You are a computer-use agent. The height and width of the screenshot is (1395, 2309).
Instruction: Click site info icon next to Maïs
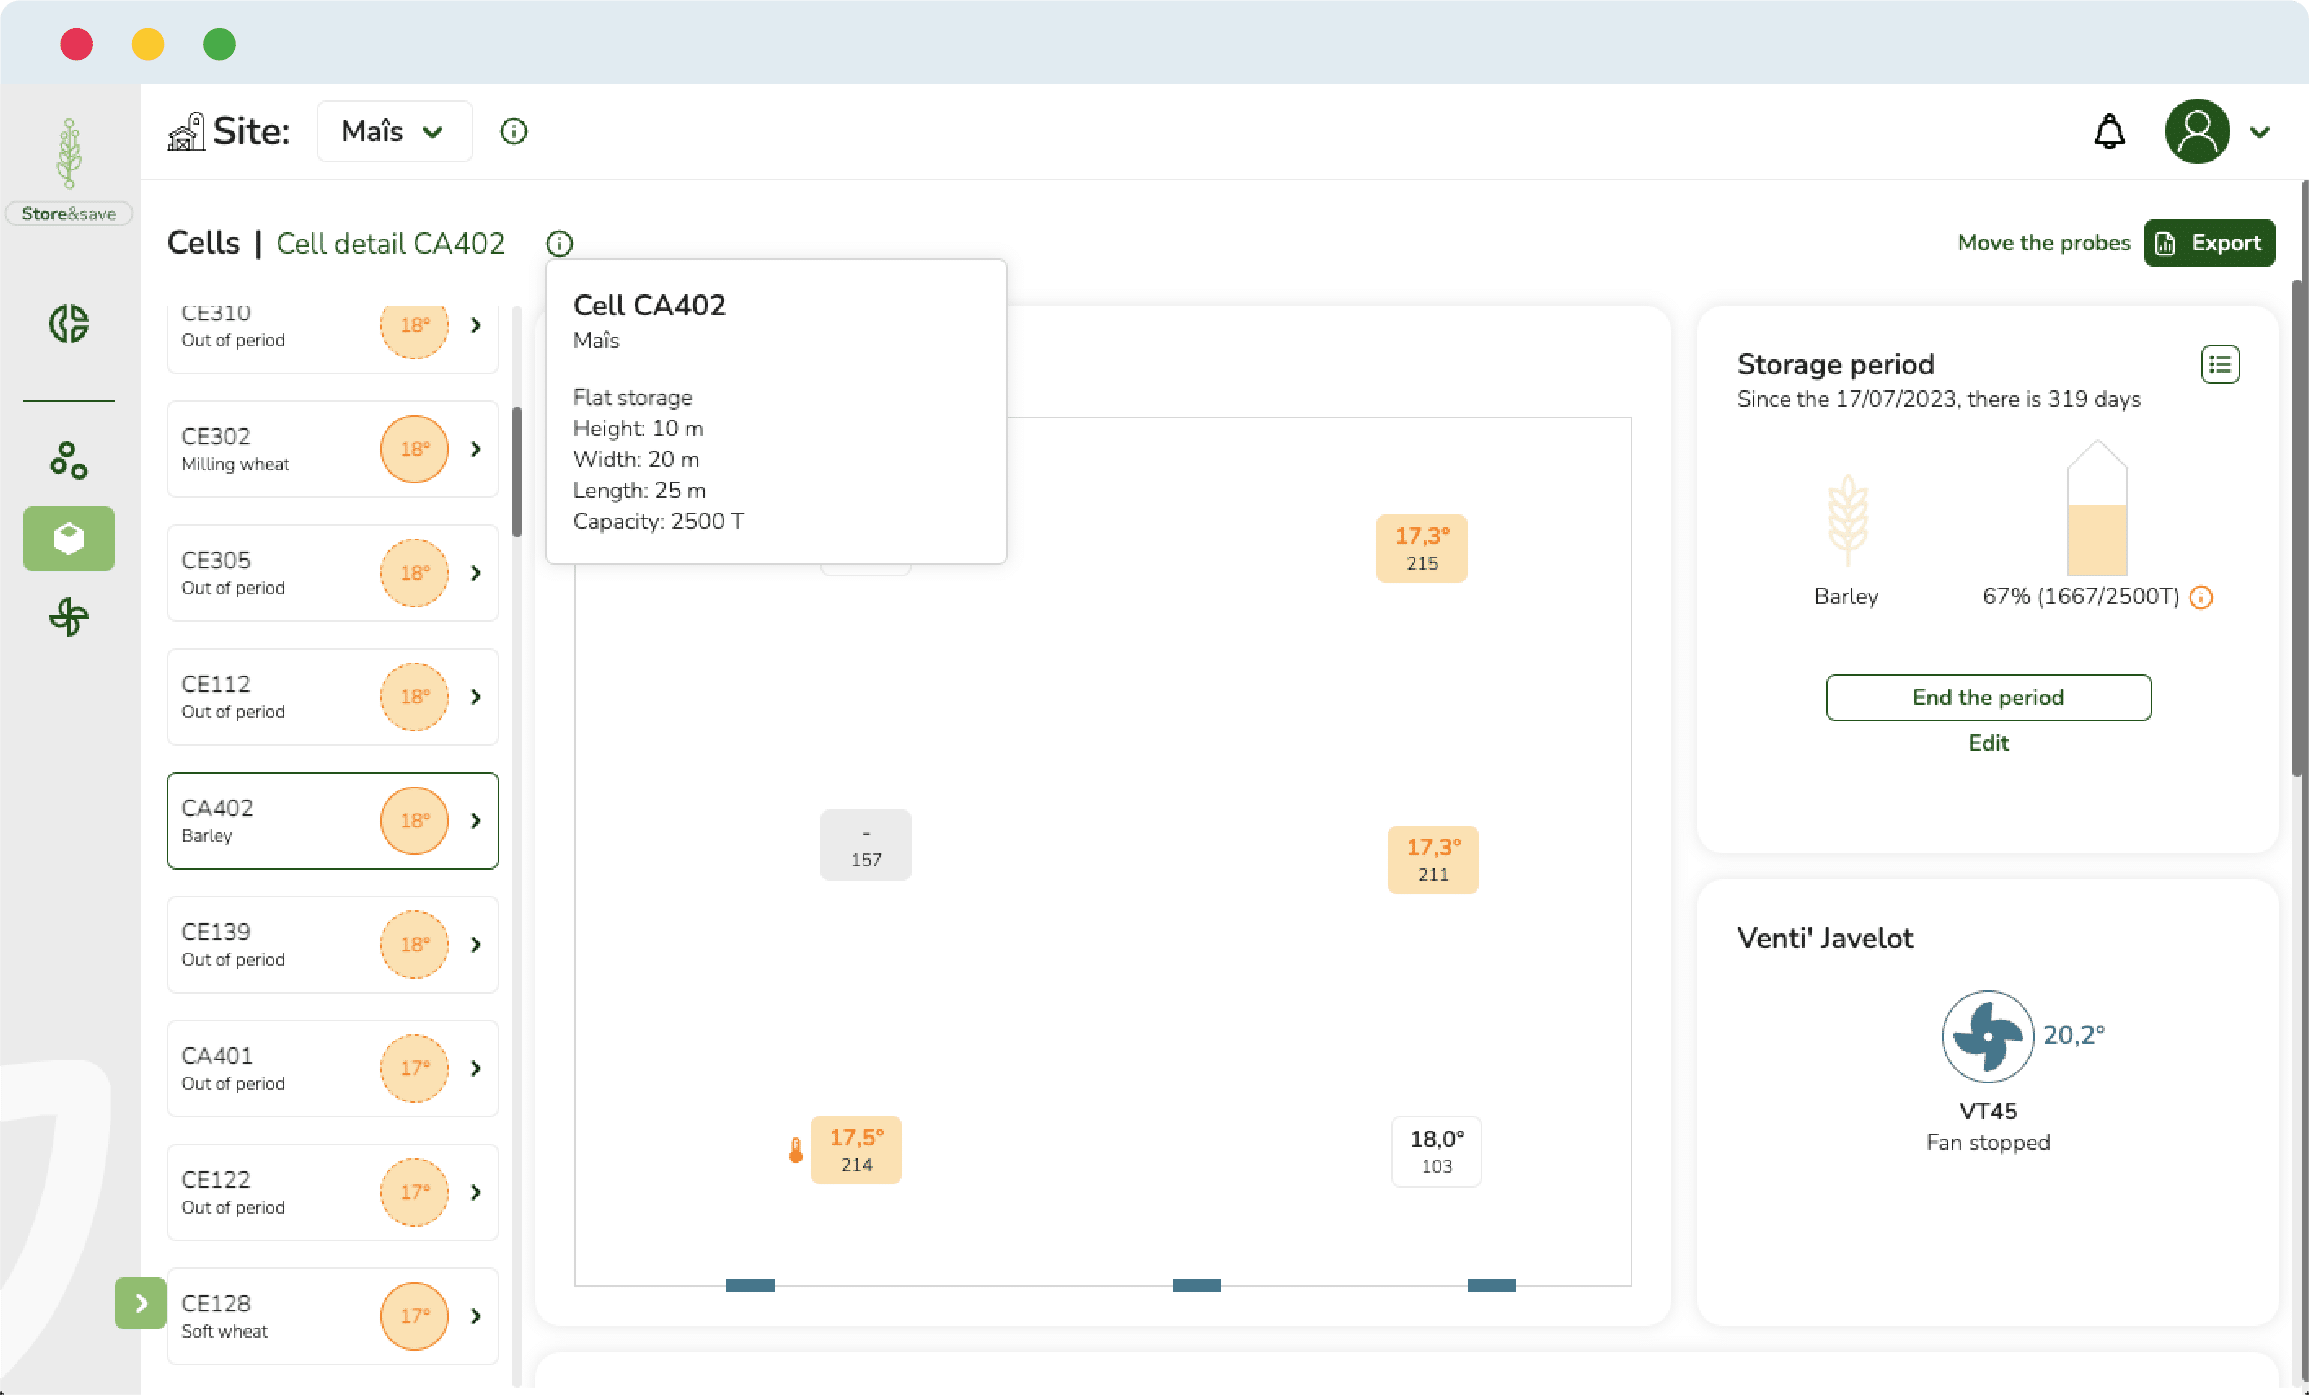(514, 131)
